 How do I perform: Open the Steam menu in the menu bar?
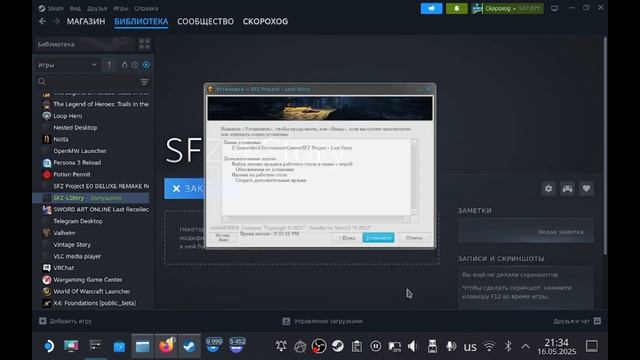click(51, 8)
